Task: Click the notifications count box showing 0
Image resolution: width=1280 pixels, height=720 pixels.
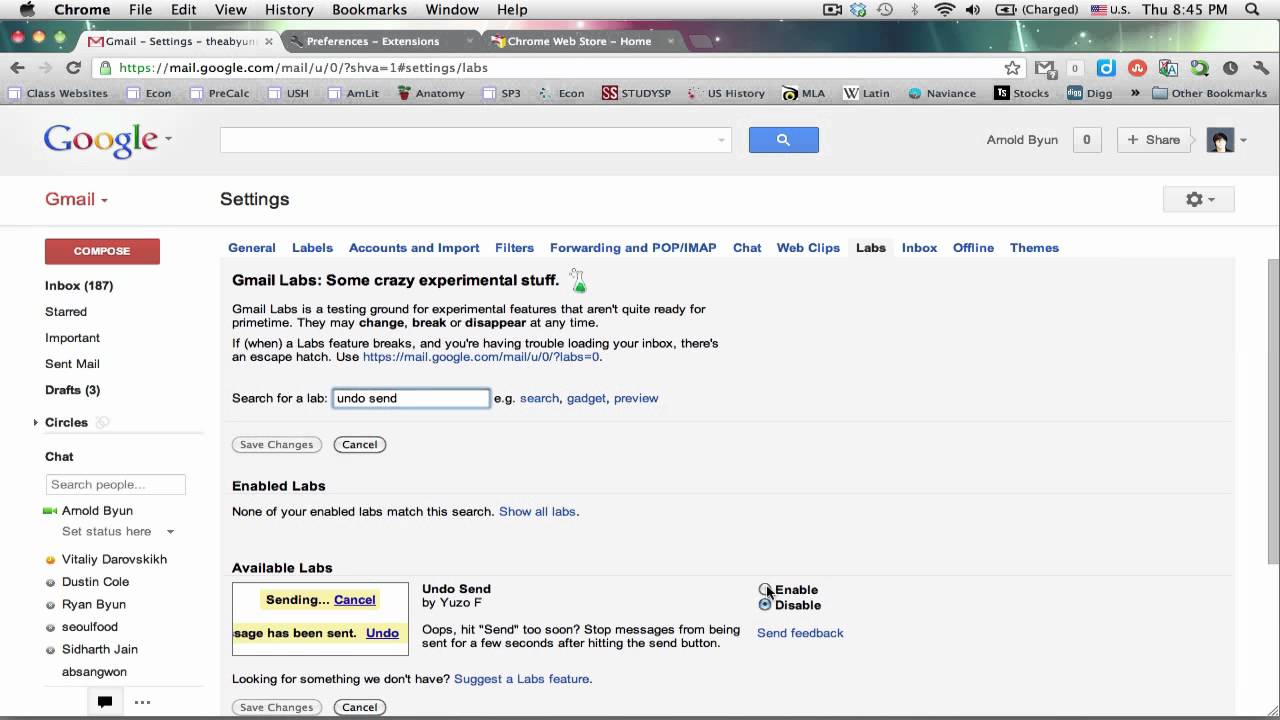Action: (x=1087, y=140)
